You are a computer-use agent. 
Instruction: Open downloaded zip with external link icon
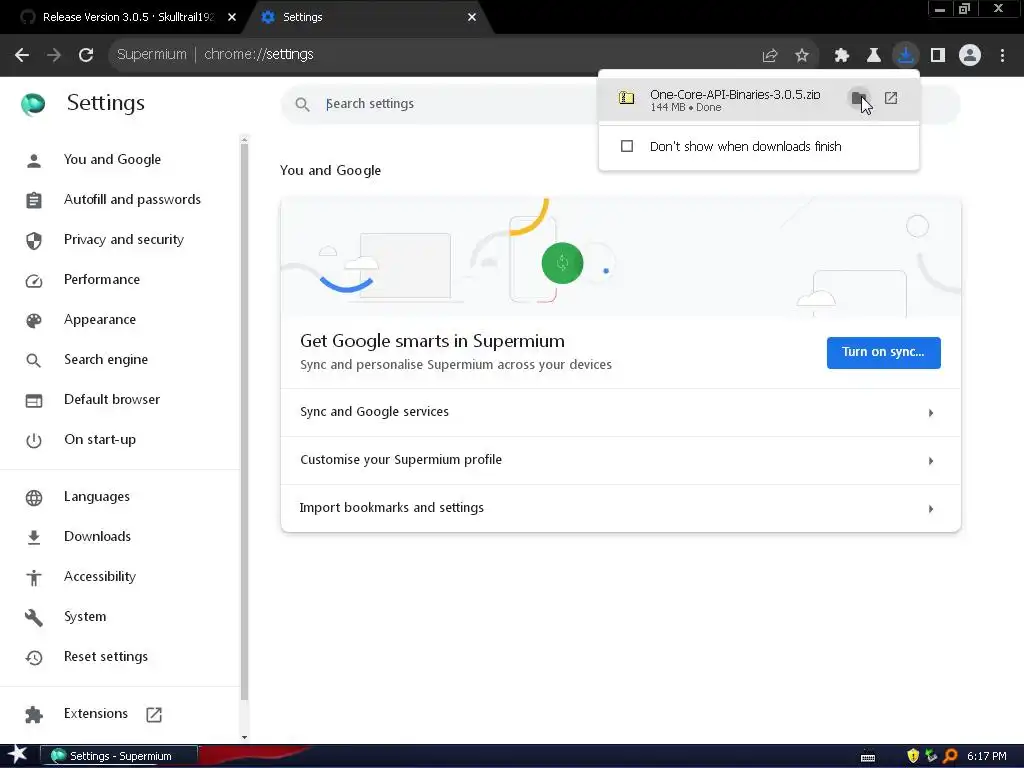click(x=891, y=98)
